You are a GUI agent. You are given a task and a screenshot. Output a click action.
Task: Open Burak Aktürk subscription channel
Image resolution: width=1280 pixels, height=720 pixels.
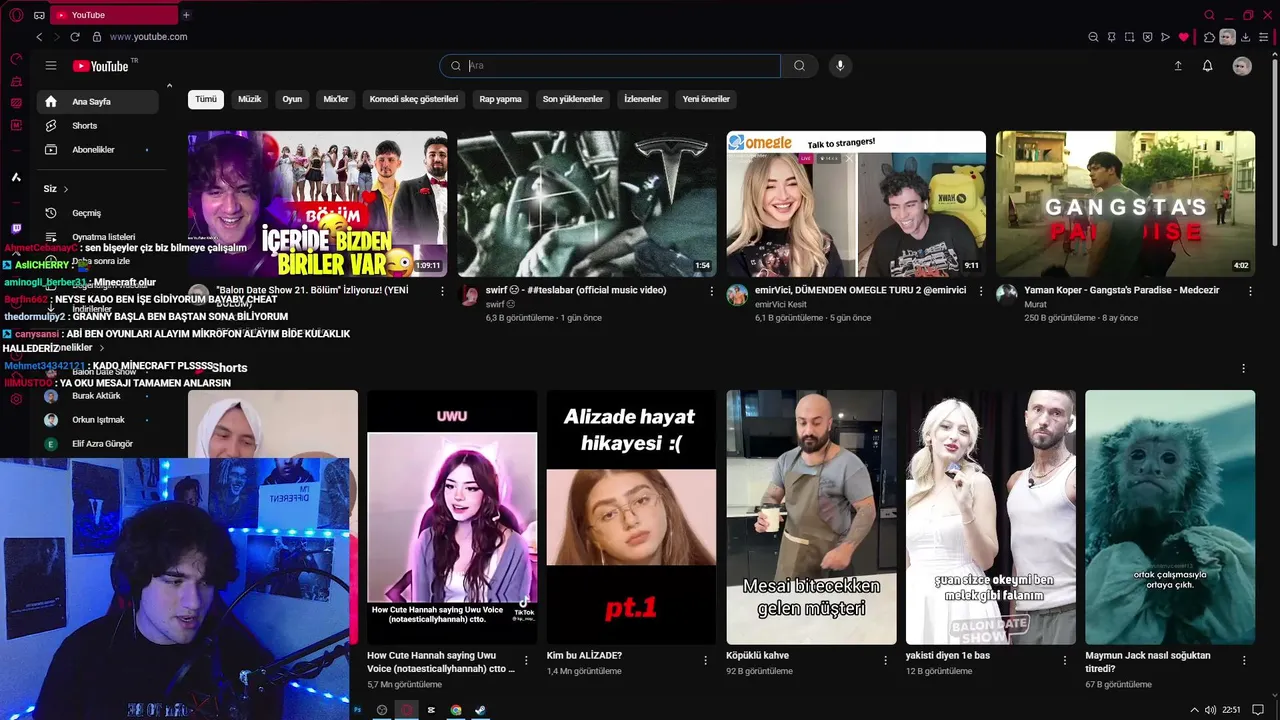(98, 396)
